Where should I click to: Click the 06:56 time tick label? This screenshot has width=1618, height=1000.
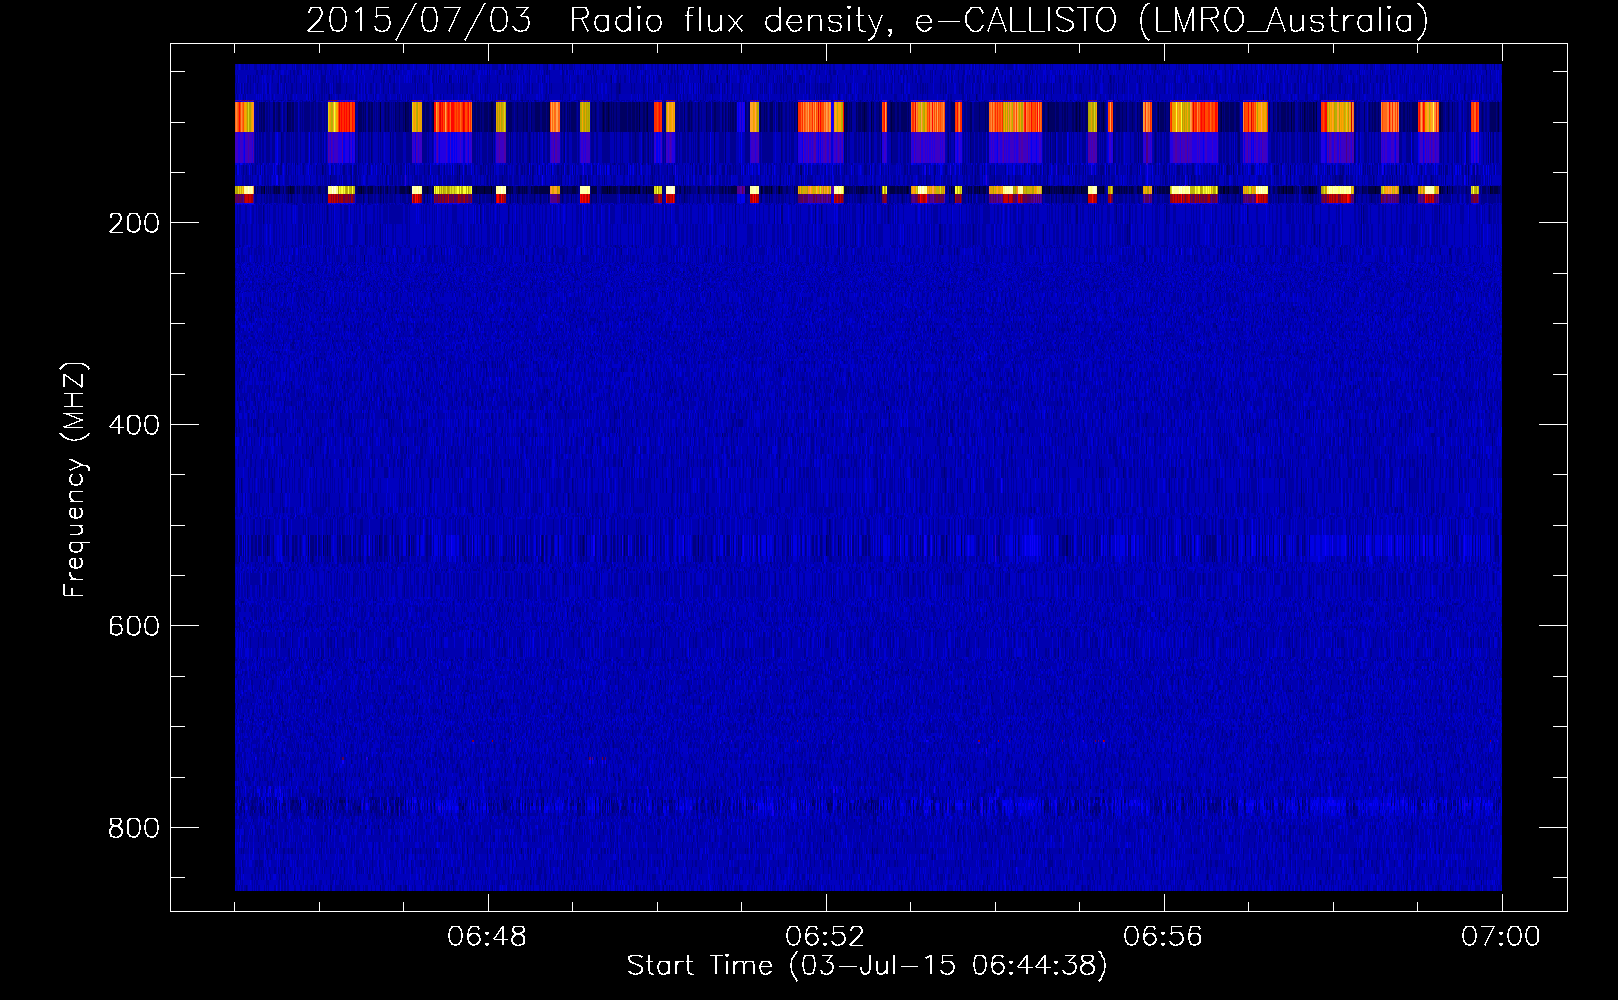[x=1163, y=937]
